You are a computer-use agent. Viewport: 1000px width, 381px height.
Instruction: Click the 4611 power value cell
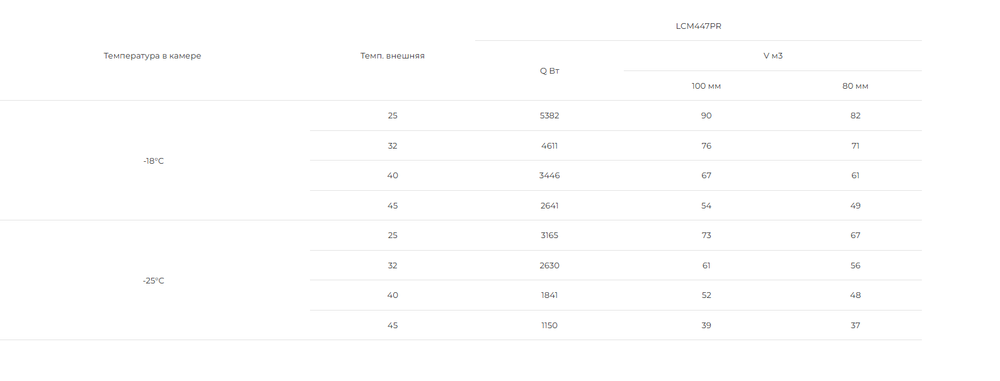tap(549, 146)
